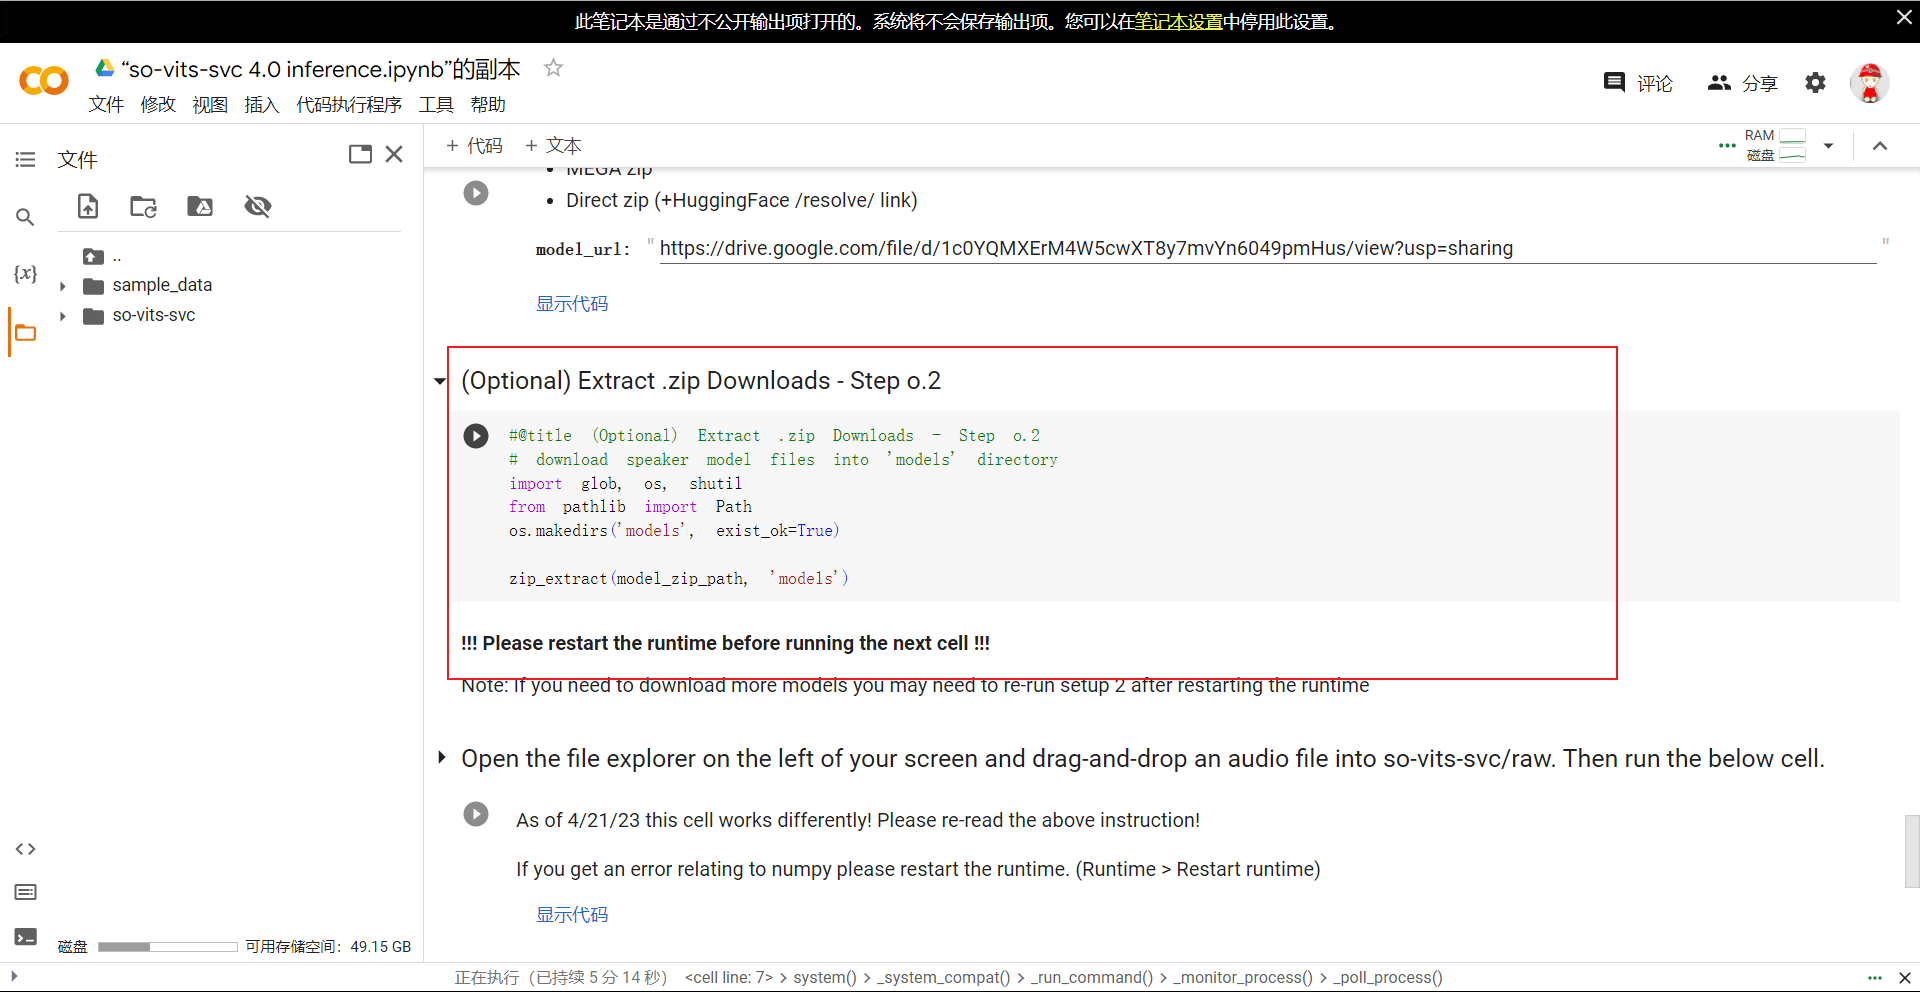Refresh the file browser listing
The image size is (1920, 992).
(143, 207)
